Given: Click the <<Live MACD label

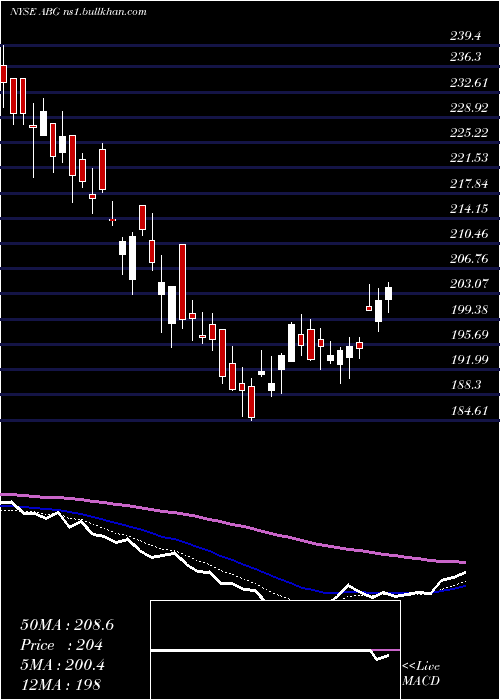Looking at the screenshot, I should point(421,674).
